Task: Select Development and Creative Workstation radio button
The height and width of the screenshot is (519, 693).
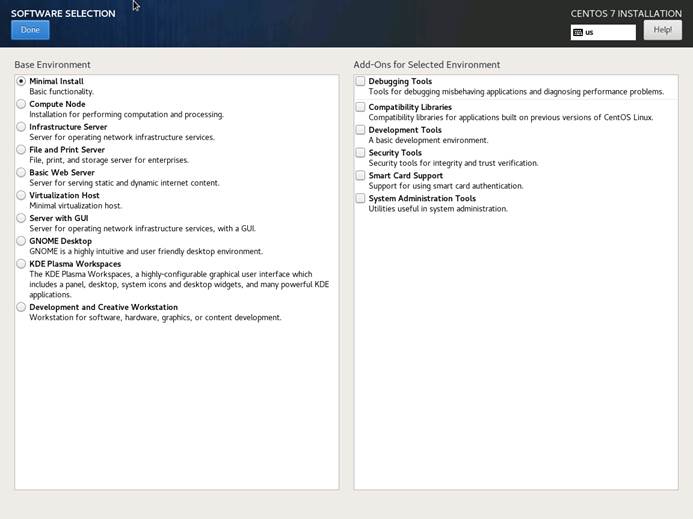Action: 21,307
